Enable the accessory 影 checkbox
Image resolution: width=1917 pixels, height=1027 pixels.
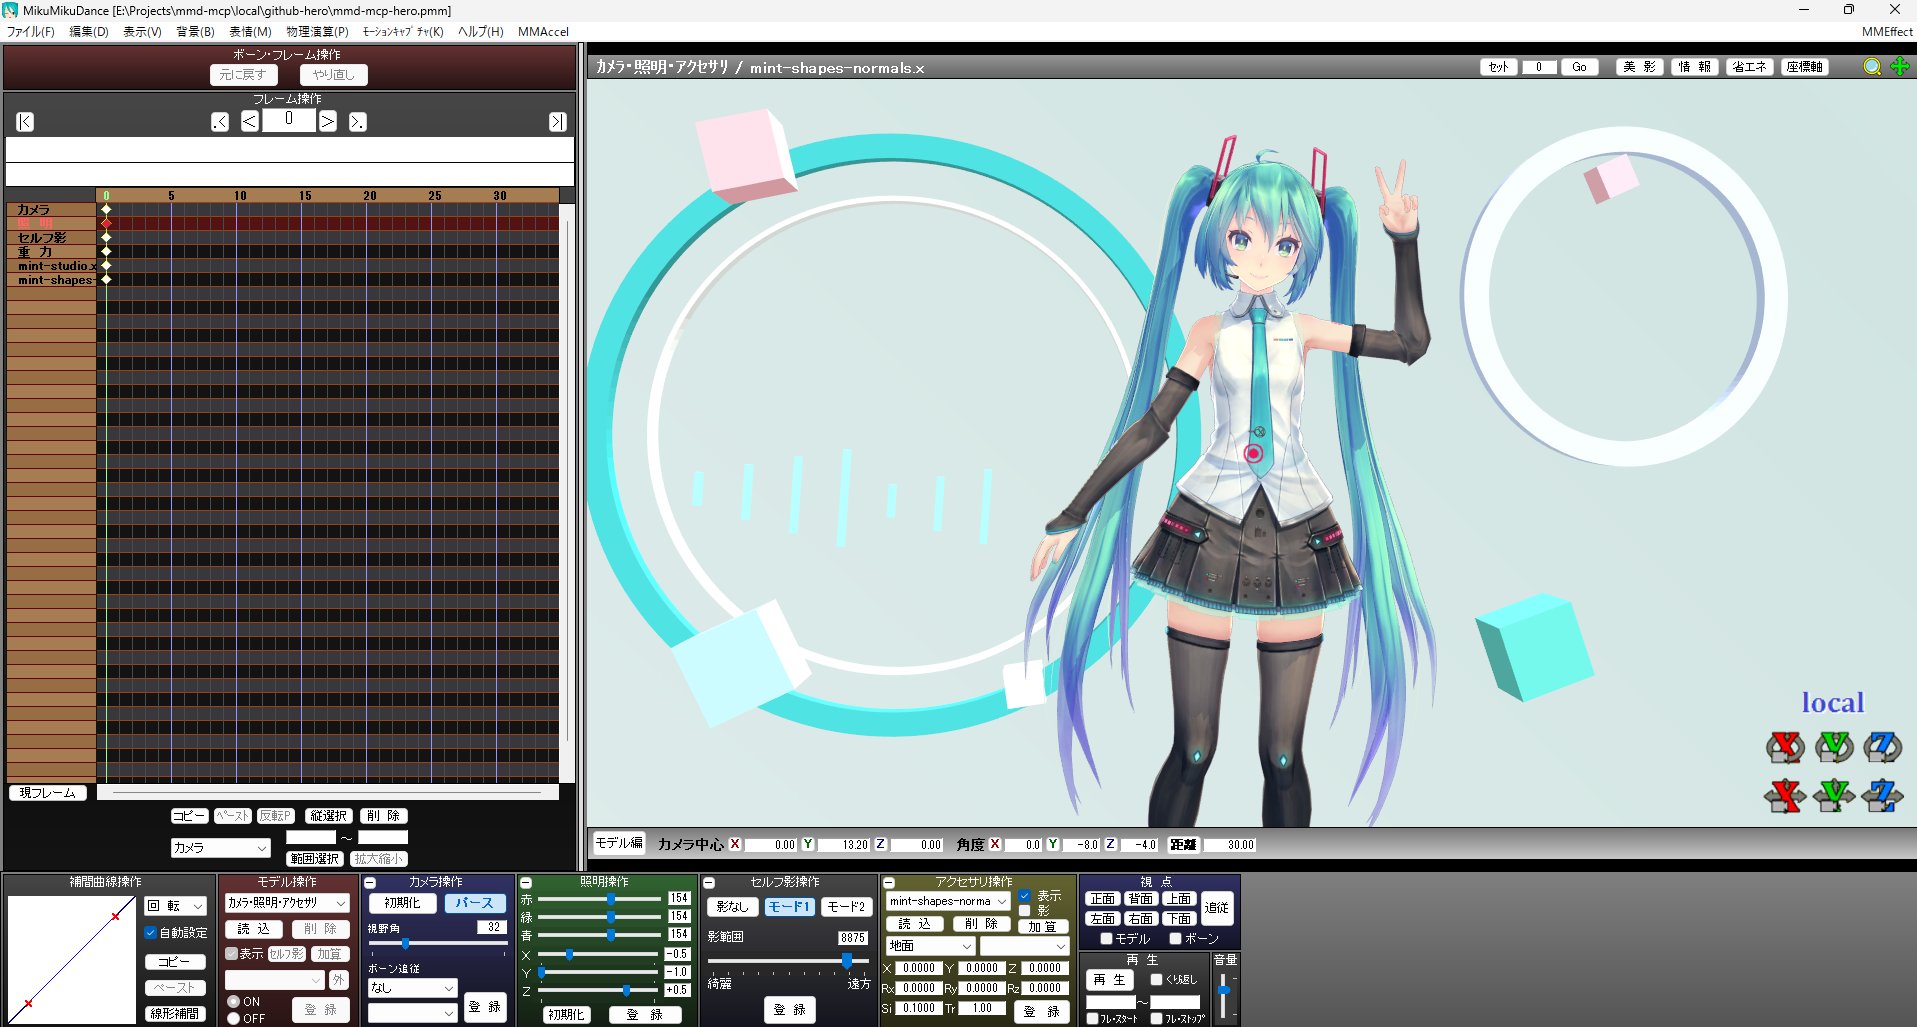1025,911
